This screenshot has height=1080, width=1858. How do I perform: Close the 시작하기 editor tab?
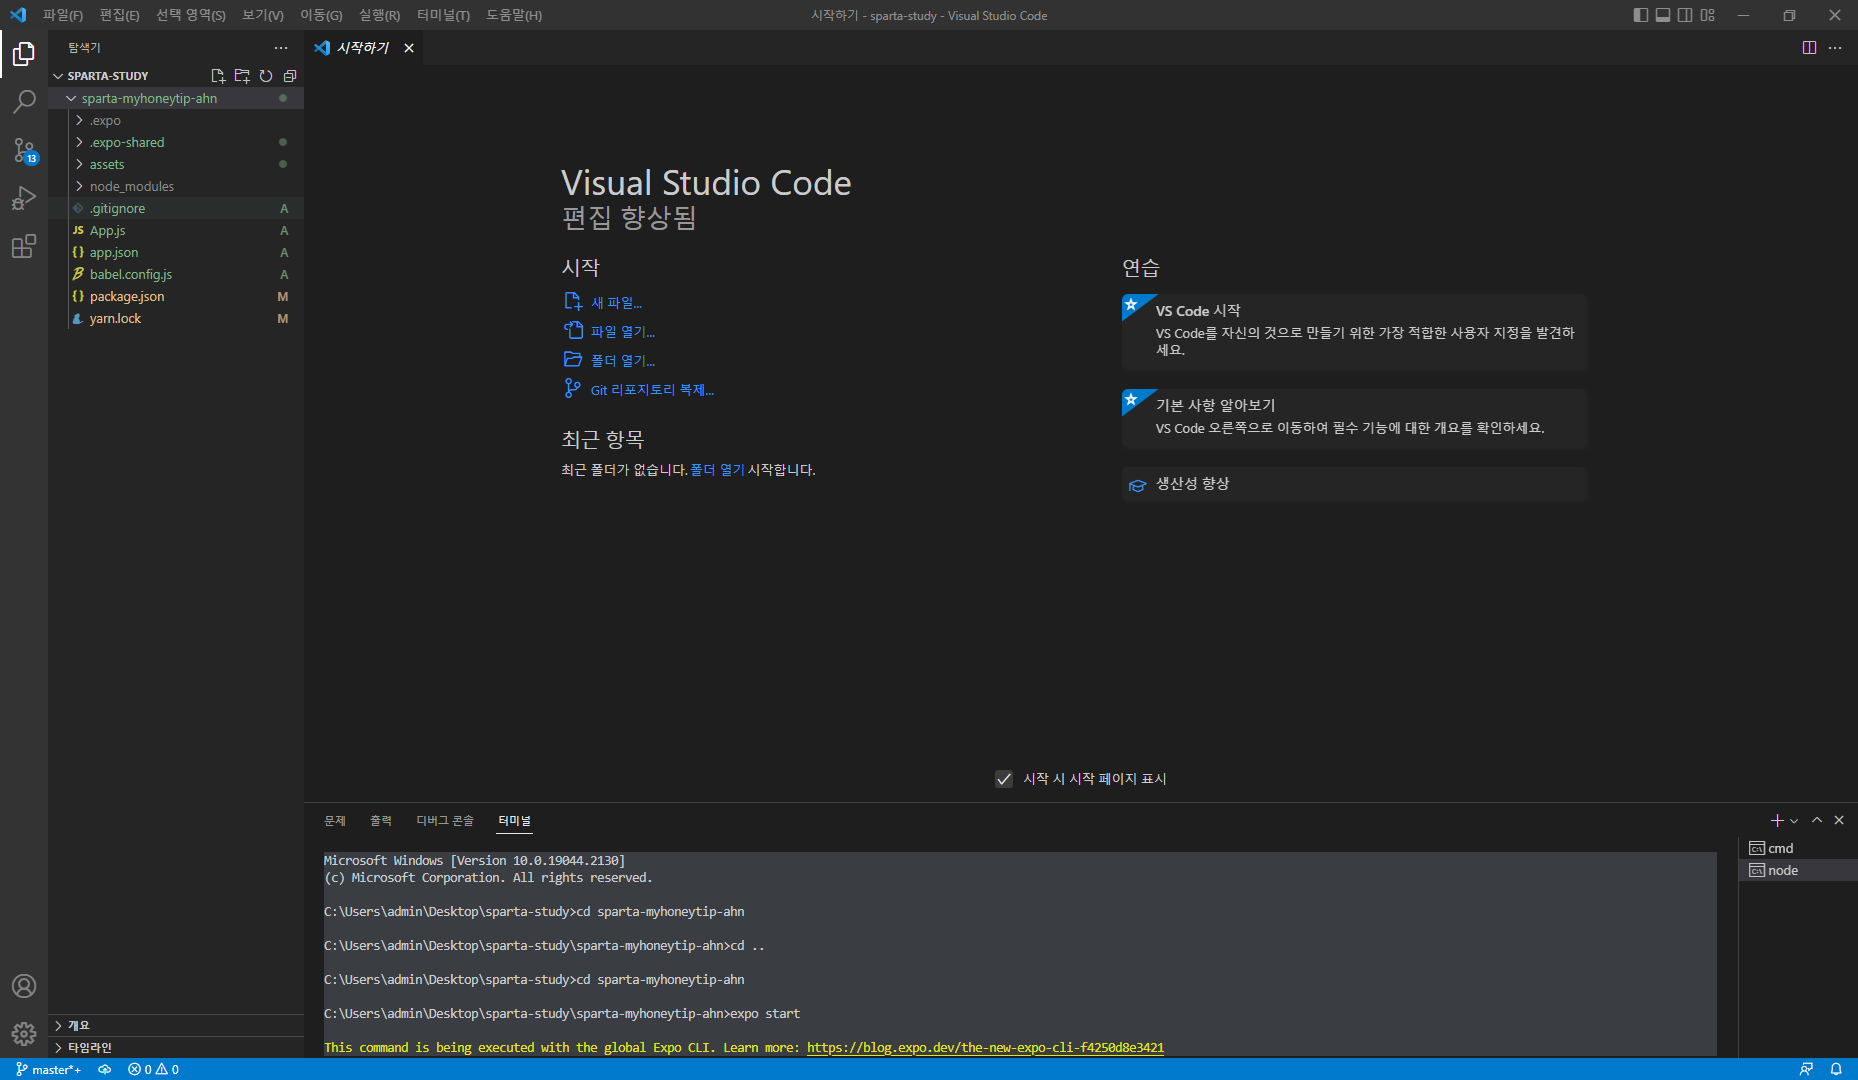[x=409, y=48]
